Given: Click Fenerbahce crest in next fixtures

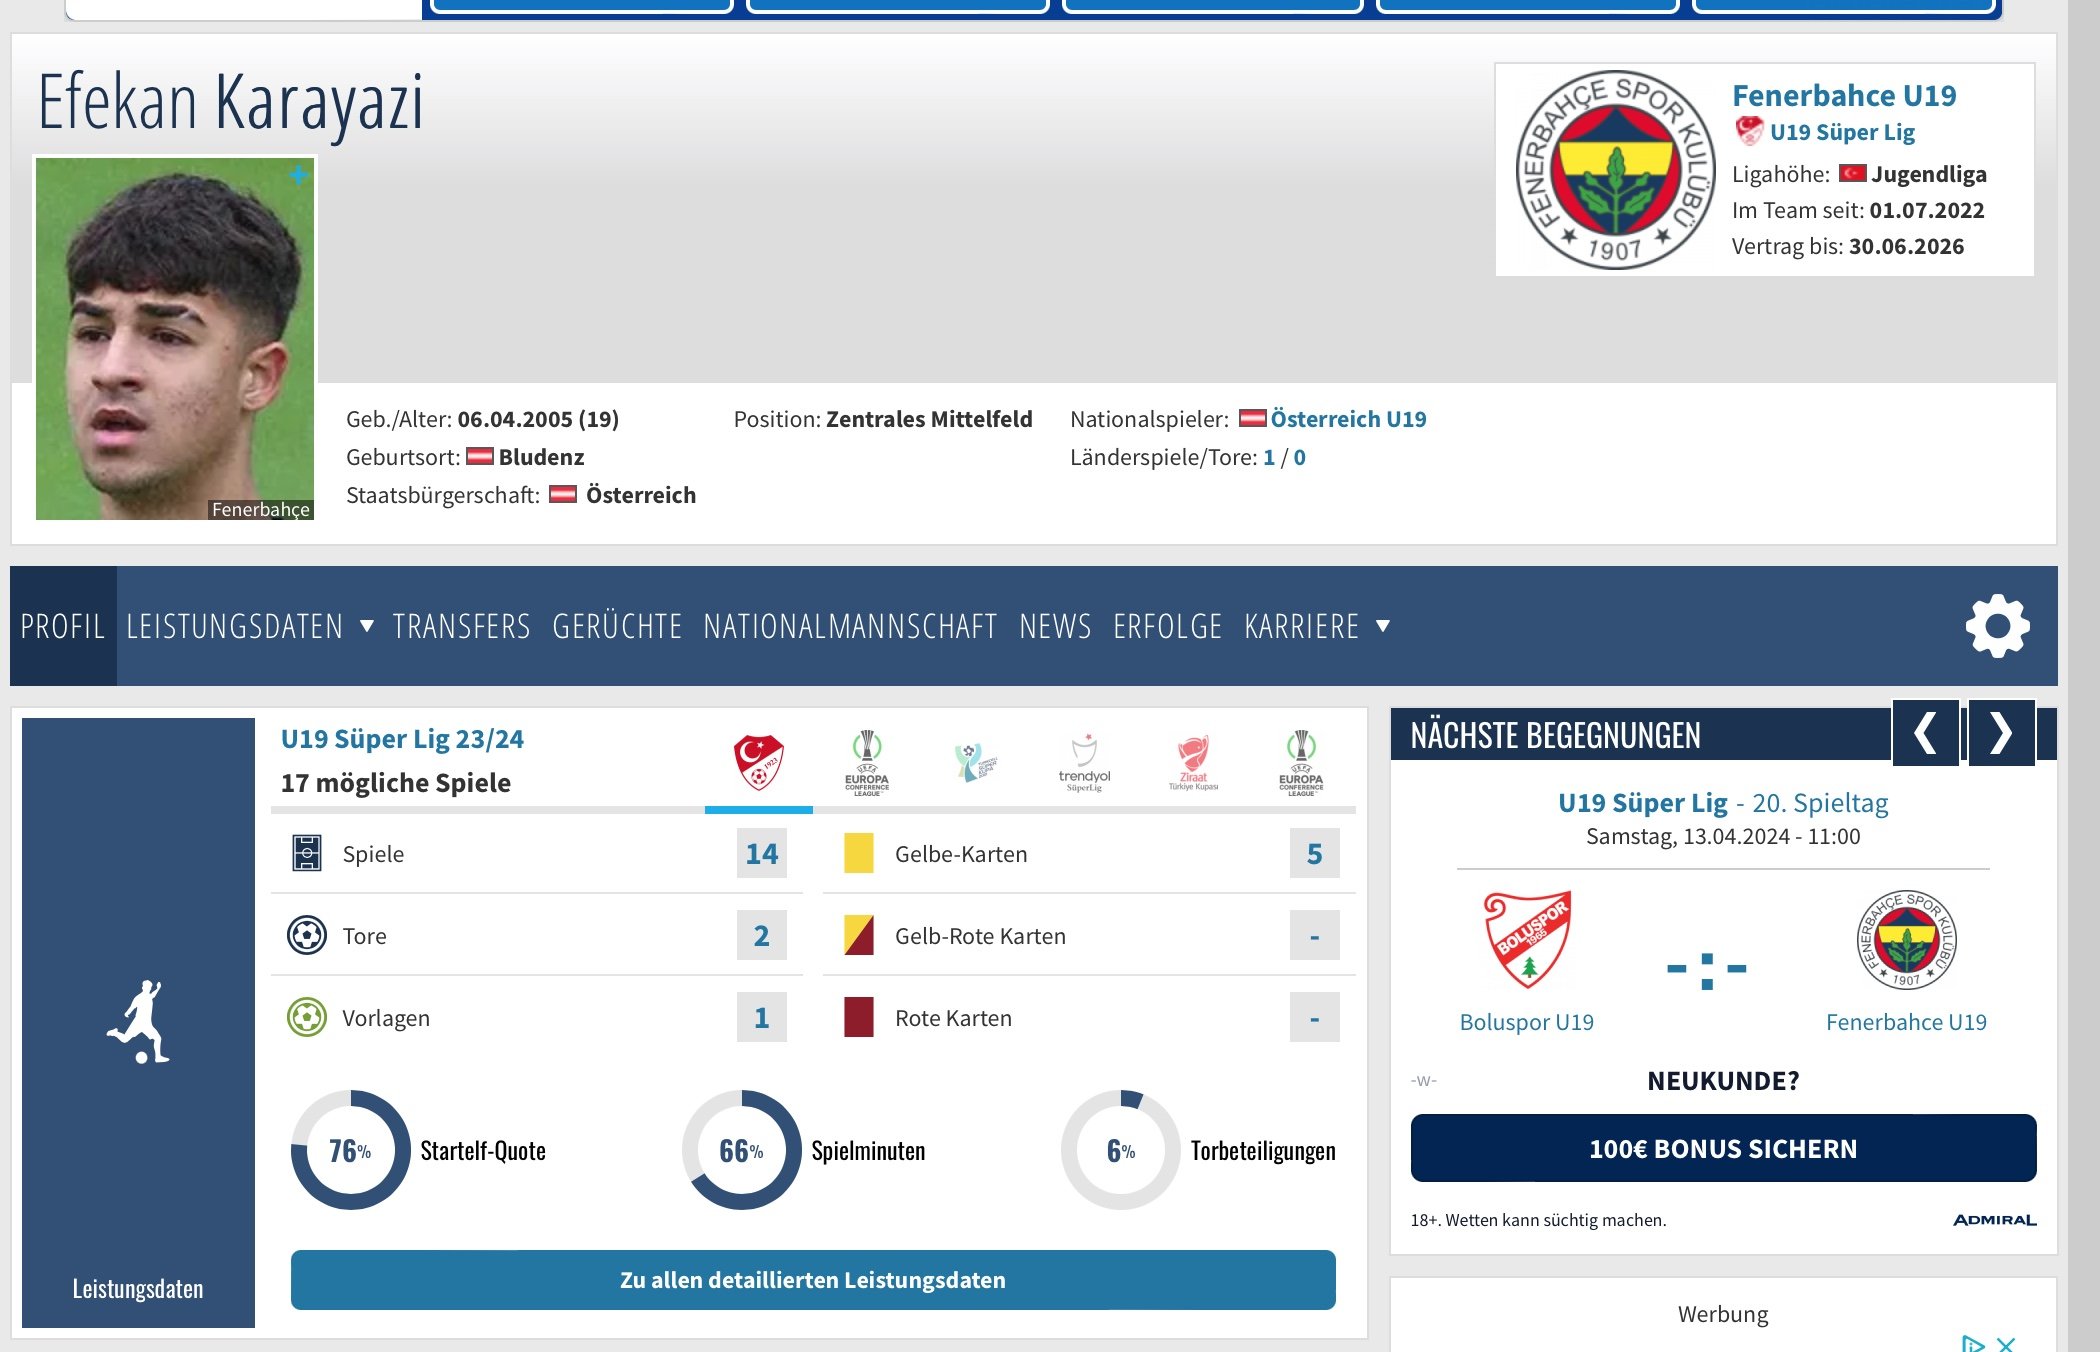Looking at the screenshot, I should [1906, 939].
